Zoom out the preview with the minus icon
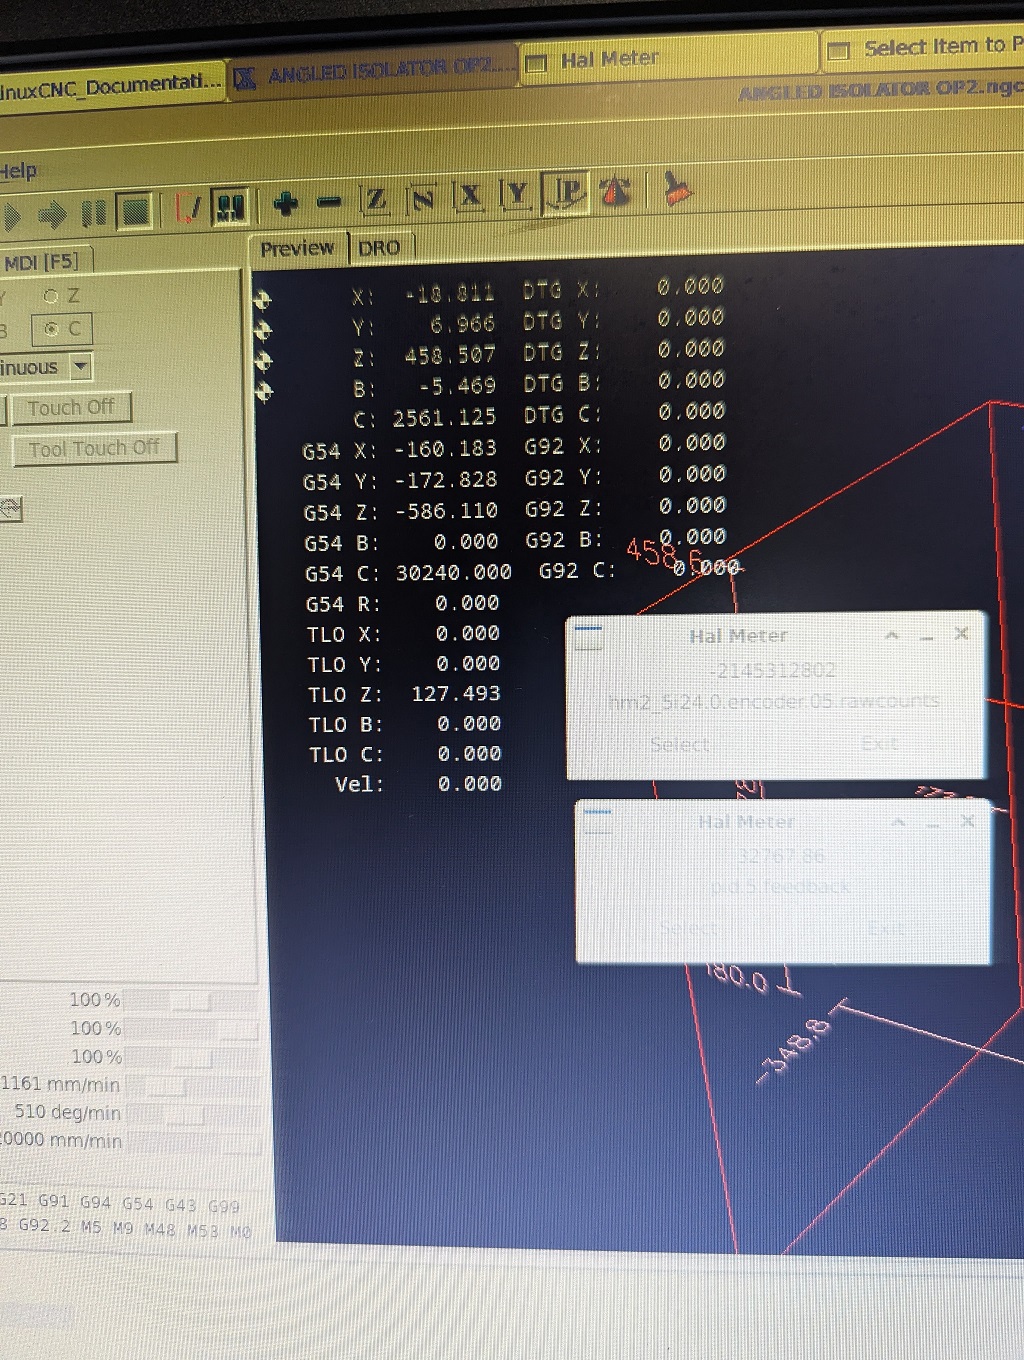This screenshot has width=1024, height=1360. [x=328, y=202]
